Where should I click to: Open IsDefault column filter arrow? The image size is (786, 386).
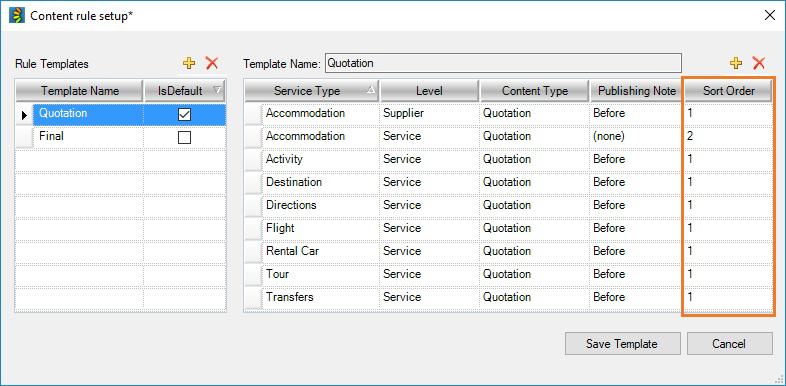(217, 90)
